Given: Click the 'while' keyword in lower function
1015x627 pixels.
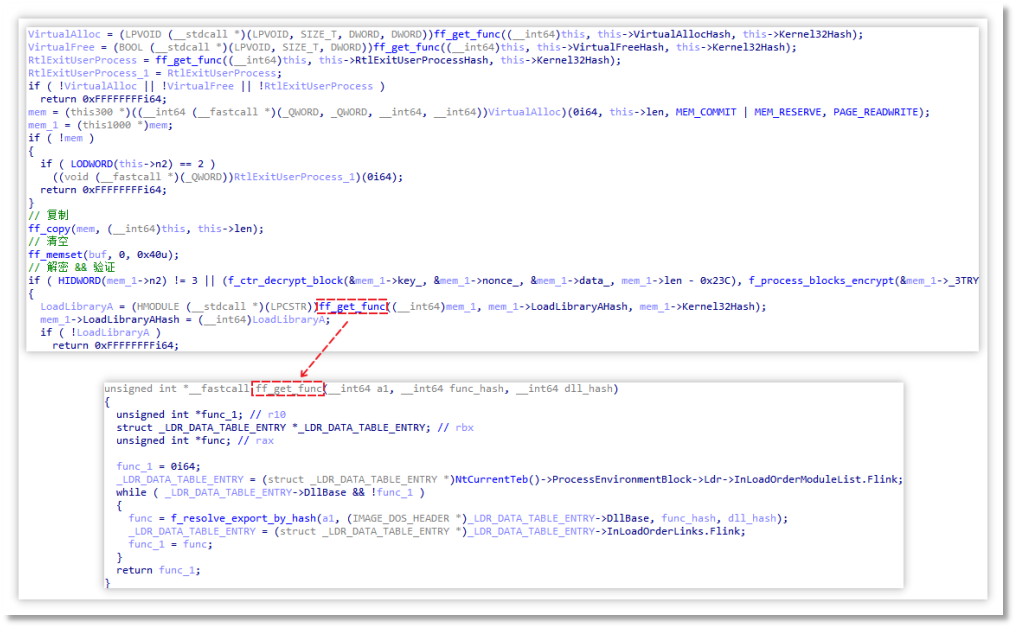Looking at the screenshot, I should 131,492.
